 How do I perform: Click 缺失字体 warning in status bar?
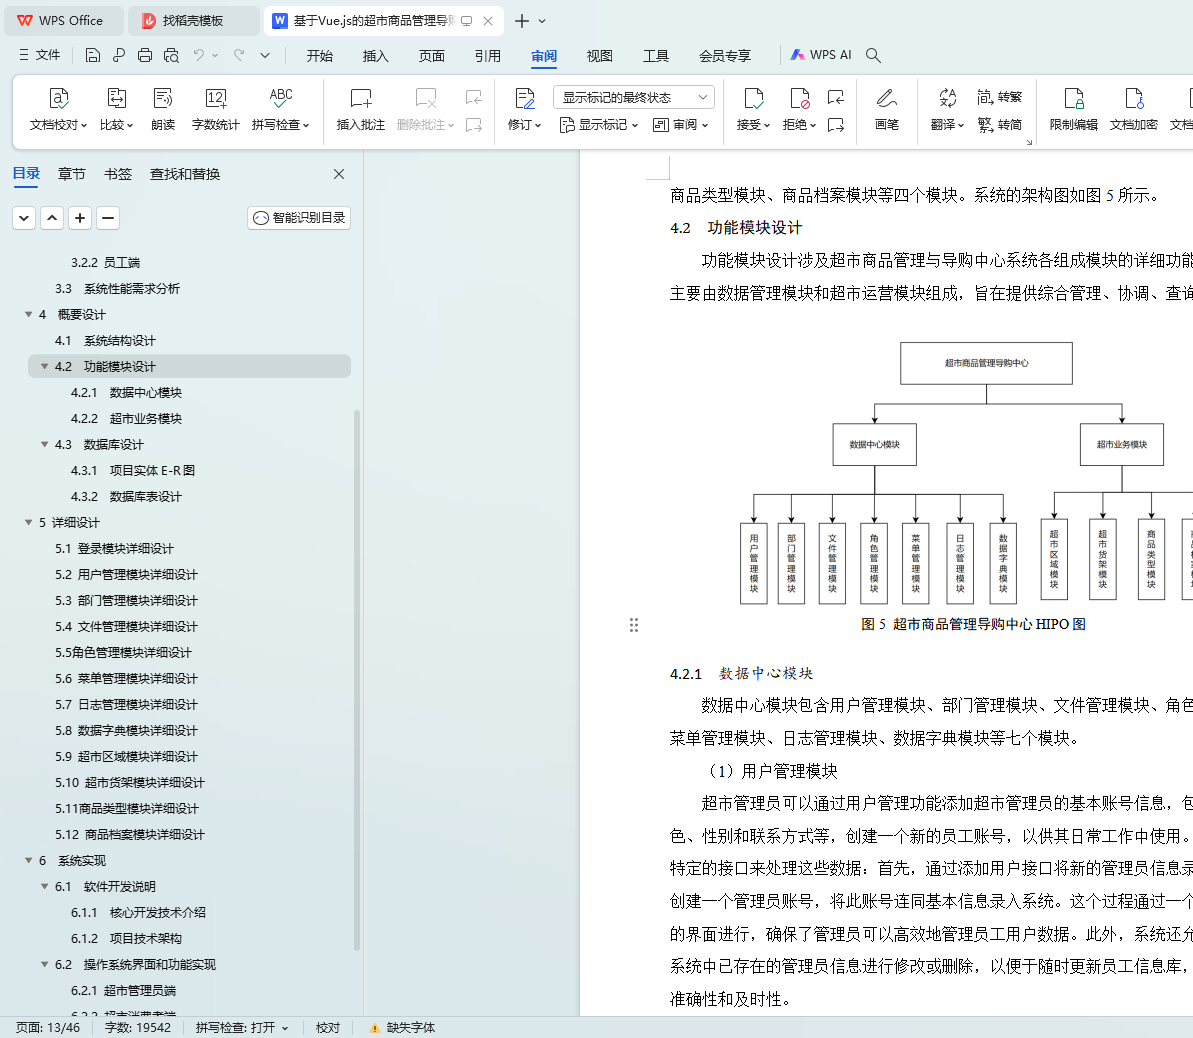402,1027
